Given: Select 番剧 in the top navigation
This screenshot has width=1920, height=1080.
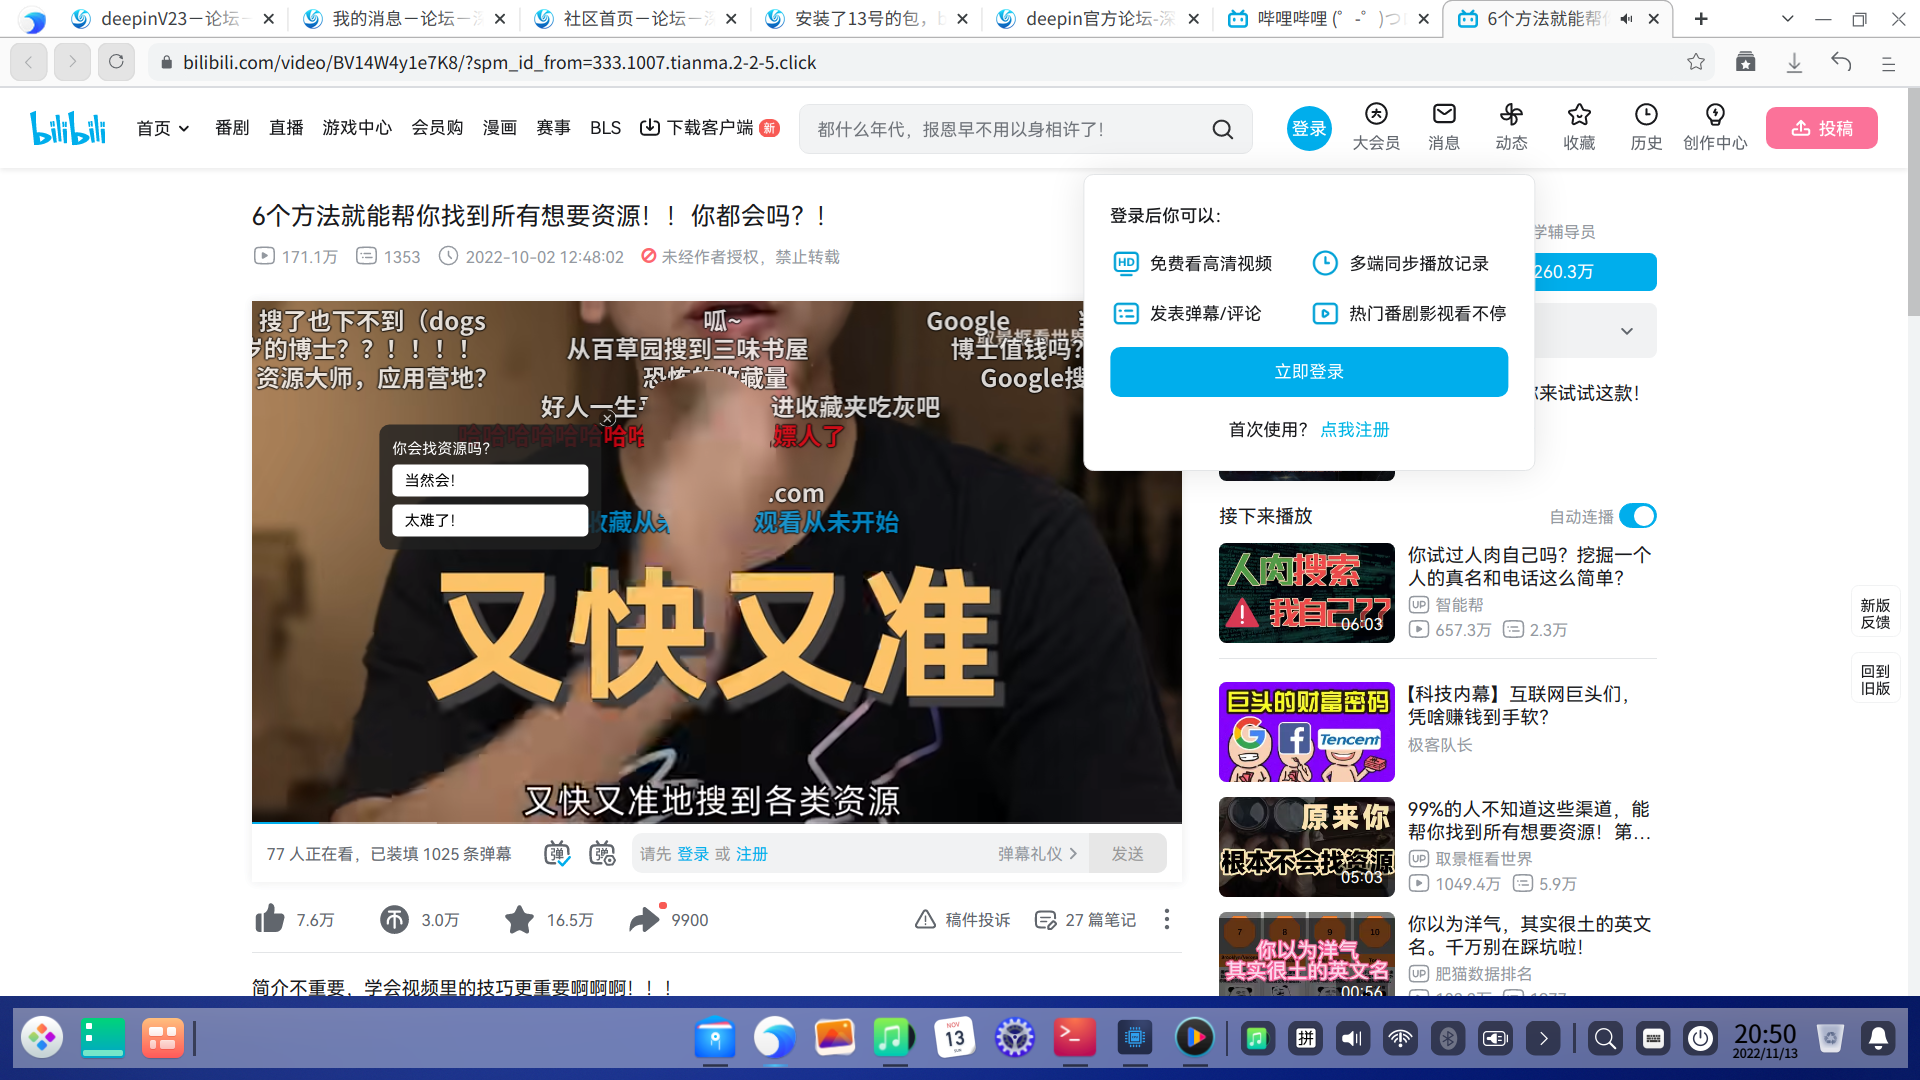Looking at the screenshot, I should coord(231,128).
